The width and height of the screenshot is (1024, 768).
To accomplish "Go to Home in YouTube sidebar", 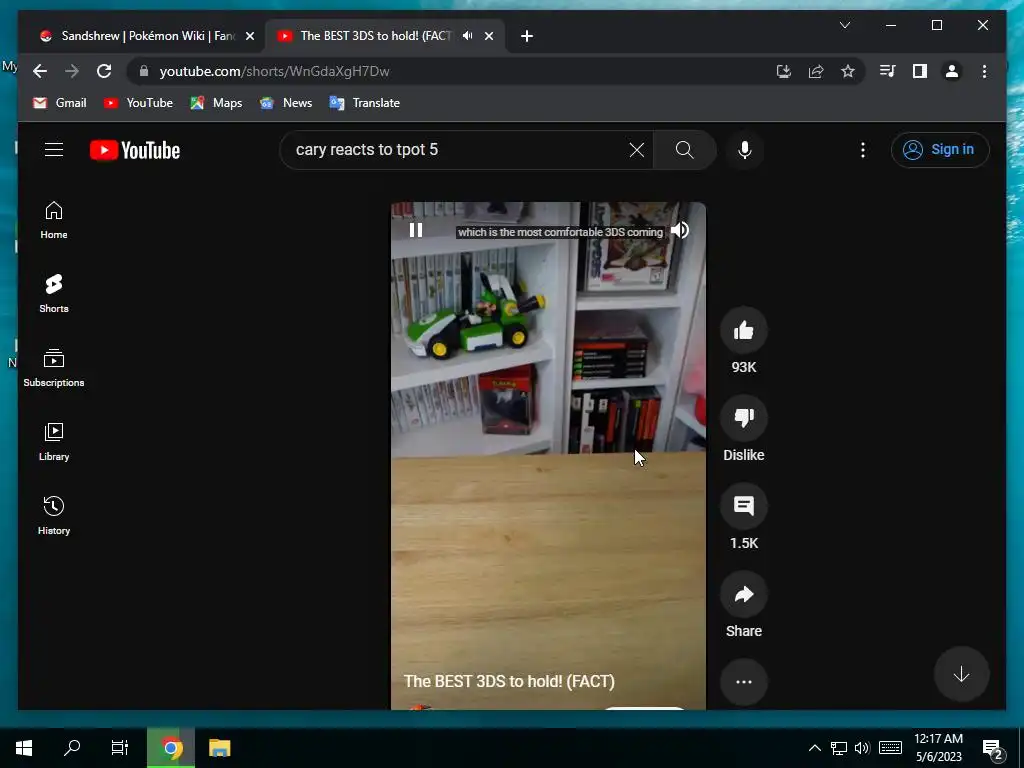I will (54, 220).
